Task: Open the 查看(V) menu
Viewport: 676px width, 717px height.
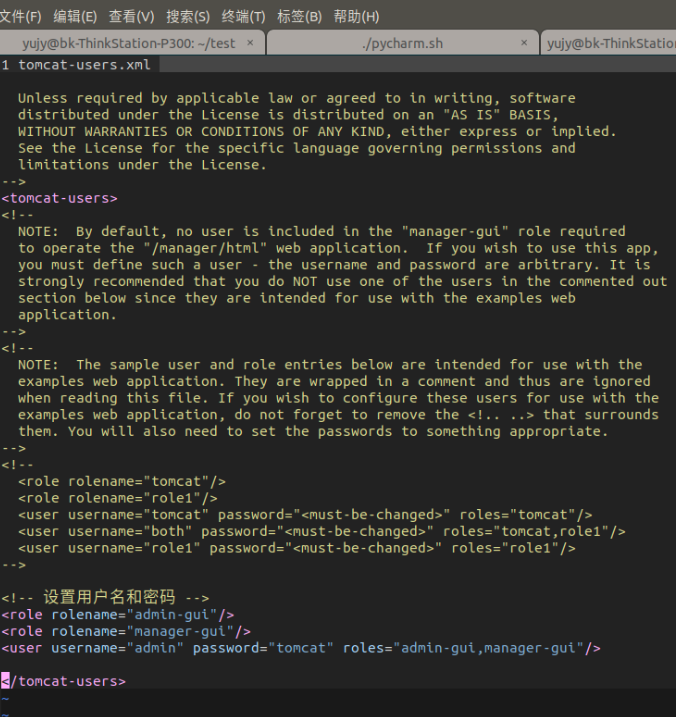Action: click(131, 16)
